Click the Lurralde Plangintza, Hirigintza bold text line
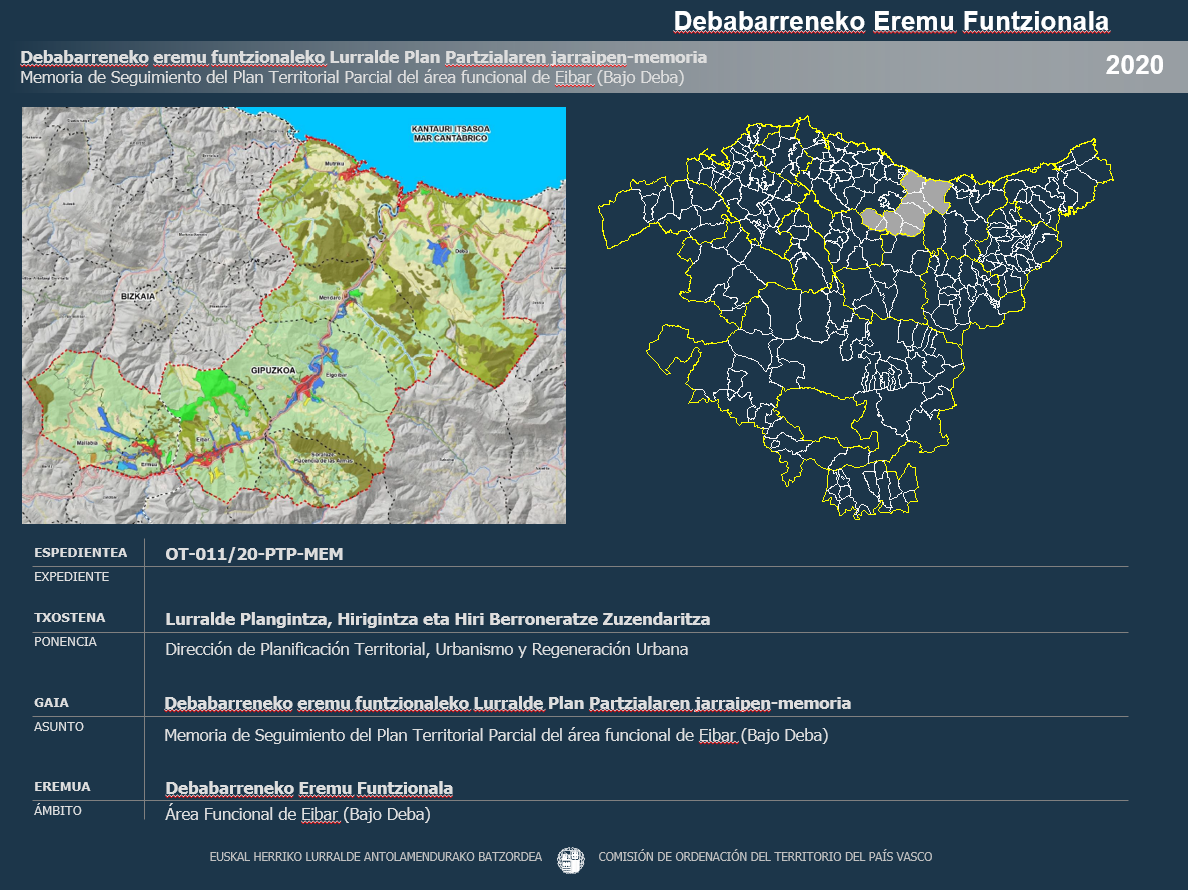Screen dimensions: 1188x890 pos(437,619)
